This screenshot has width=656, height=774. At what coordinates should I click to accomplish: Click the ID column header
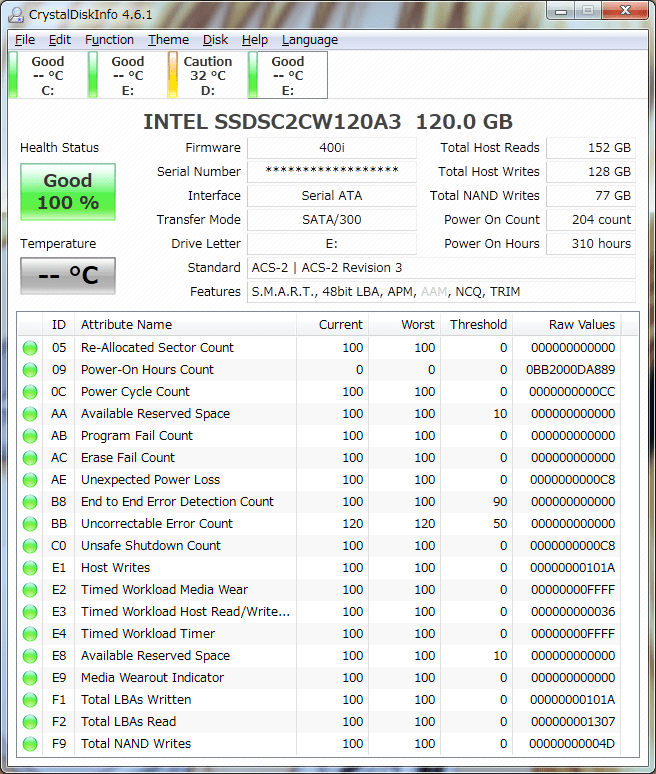click(x=58, y=324)
